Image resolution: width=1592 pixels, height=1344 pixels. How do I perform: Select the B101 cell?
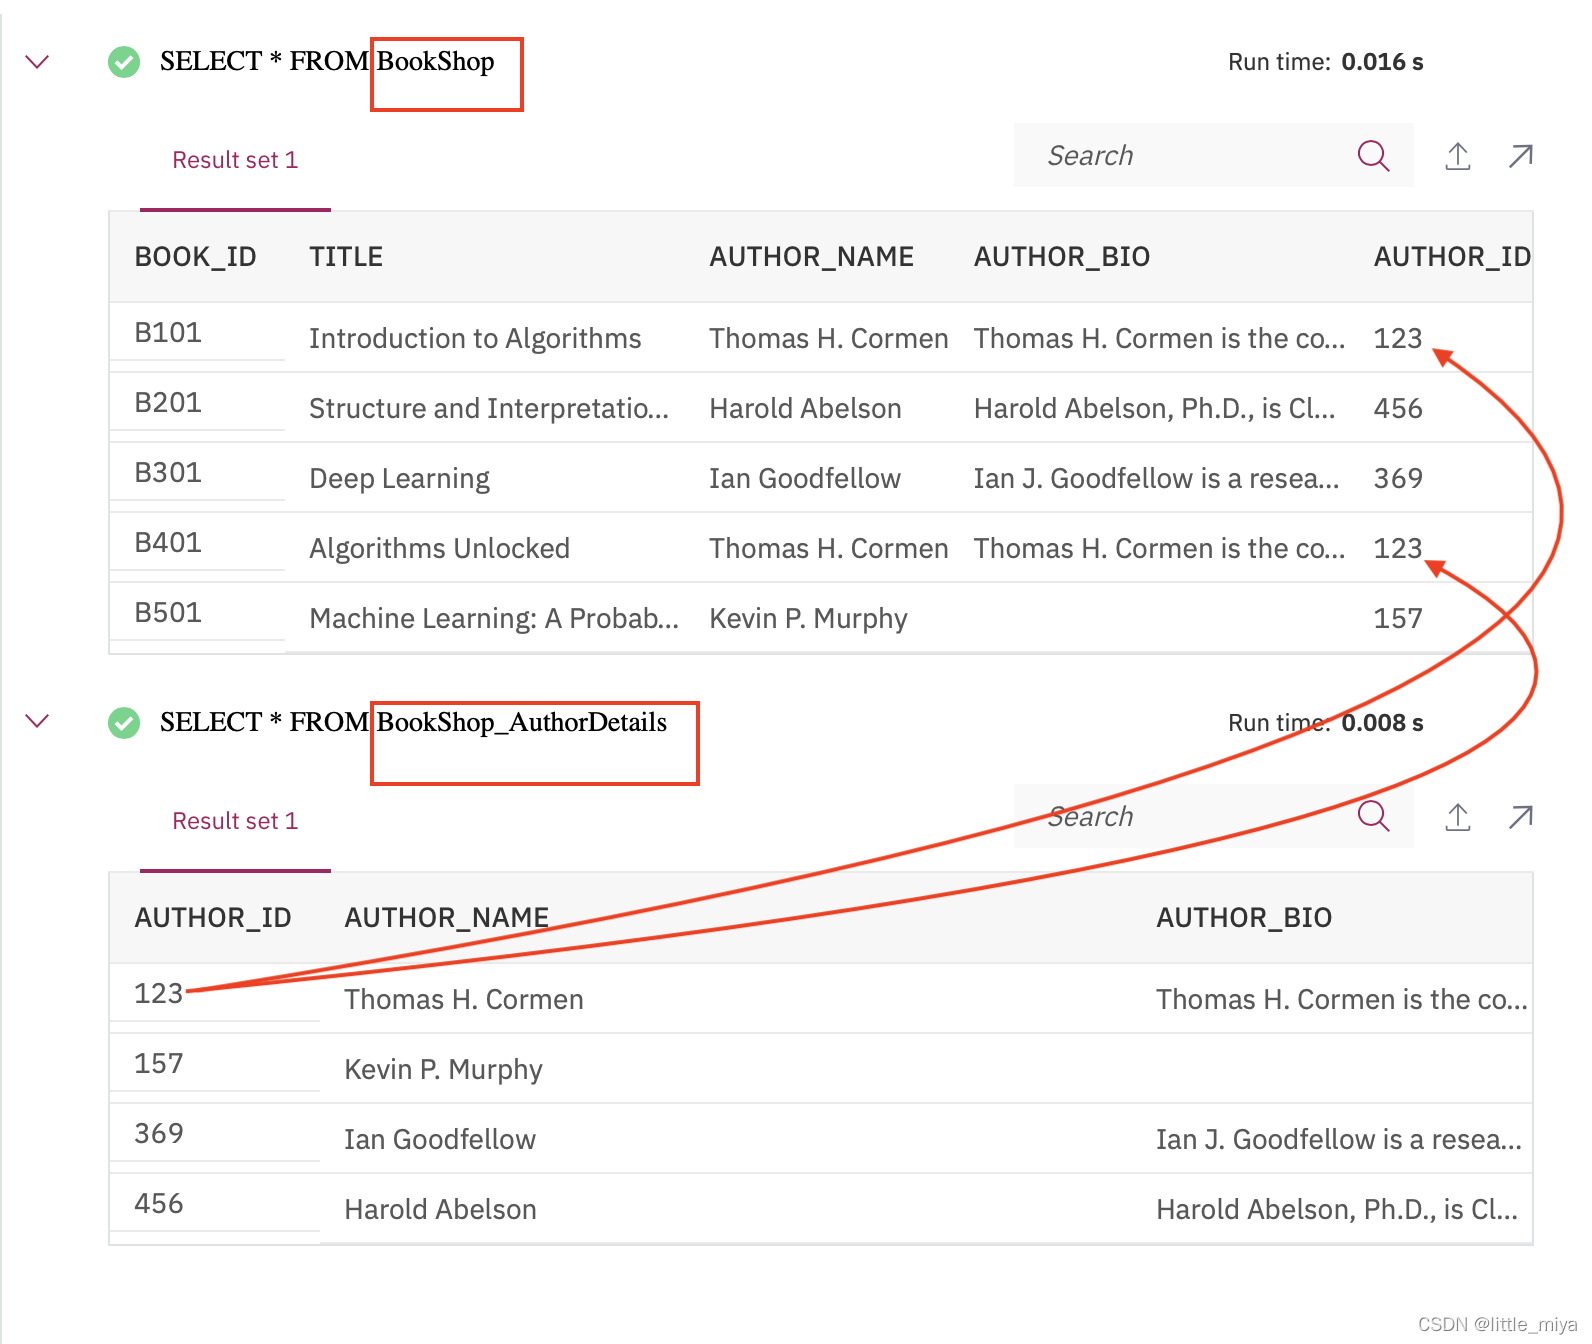(168, 332)
